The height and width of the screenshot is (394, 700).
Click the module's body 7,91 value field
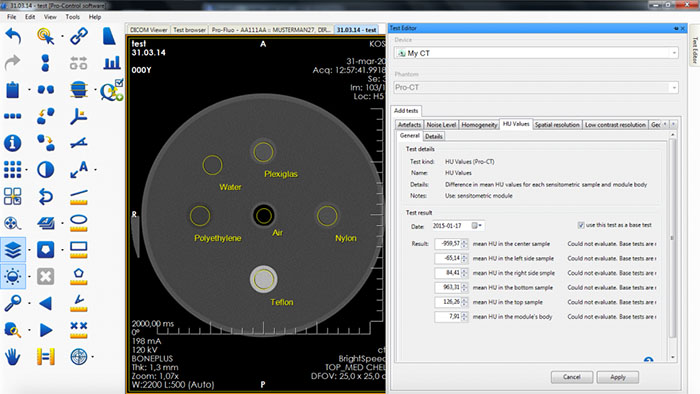pyautogui.click(x=448, y=316)
